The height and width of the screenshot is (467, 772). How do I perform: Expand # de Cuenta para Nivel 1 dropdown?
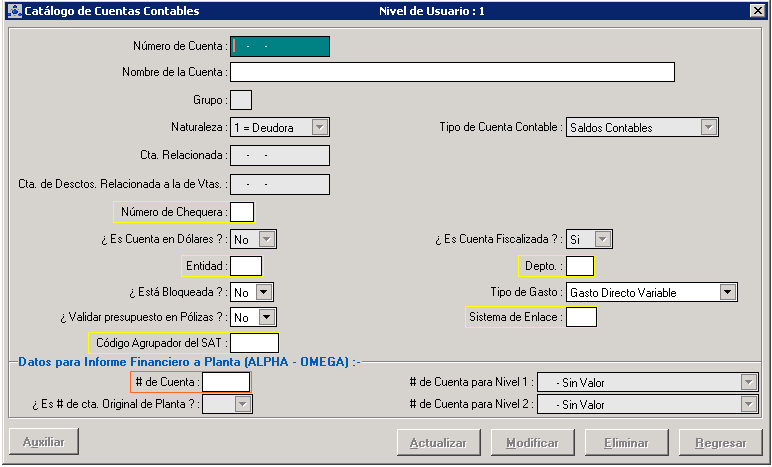pos(748,382)
